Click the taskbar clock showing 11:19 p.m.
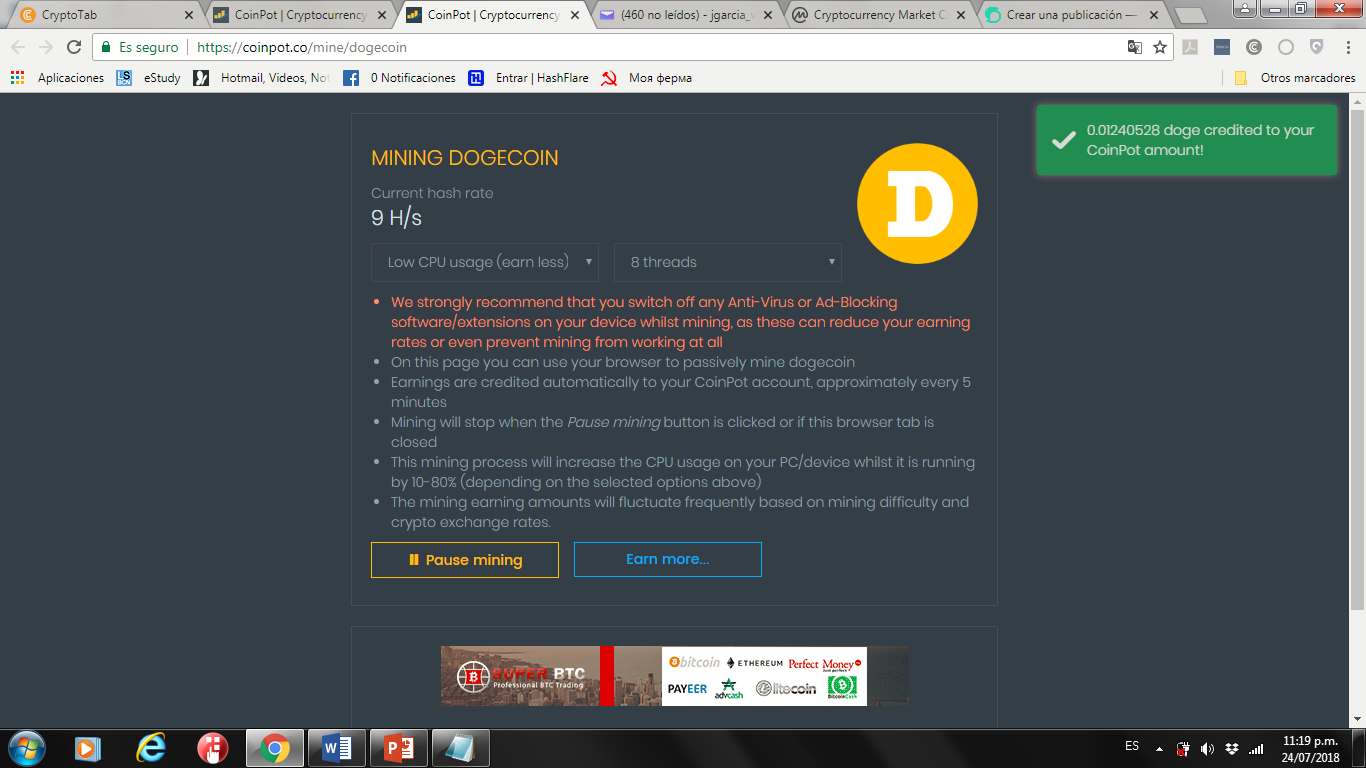This screenshot has width=1366, height=768. click(1311, 749)
